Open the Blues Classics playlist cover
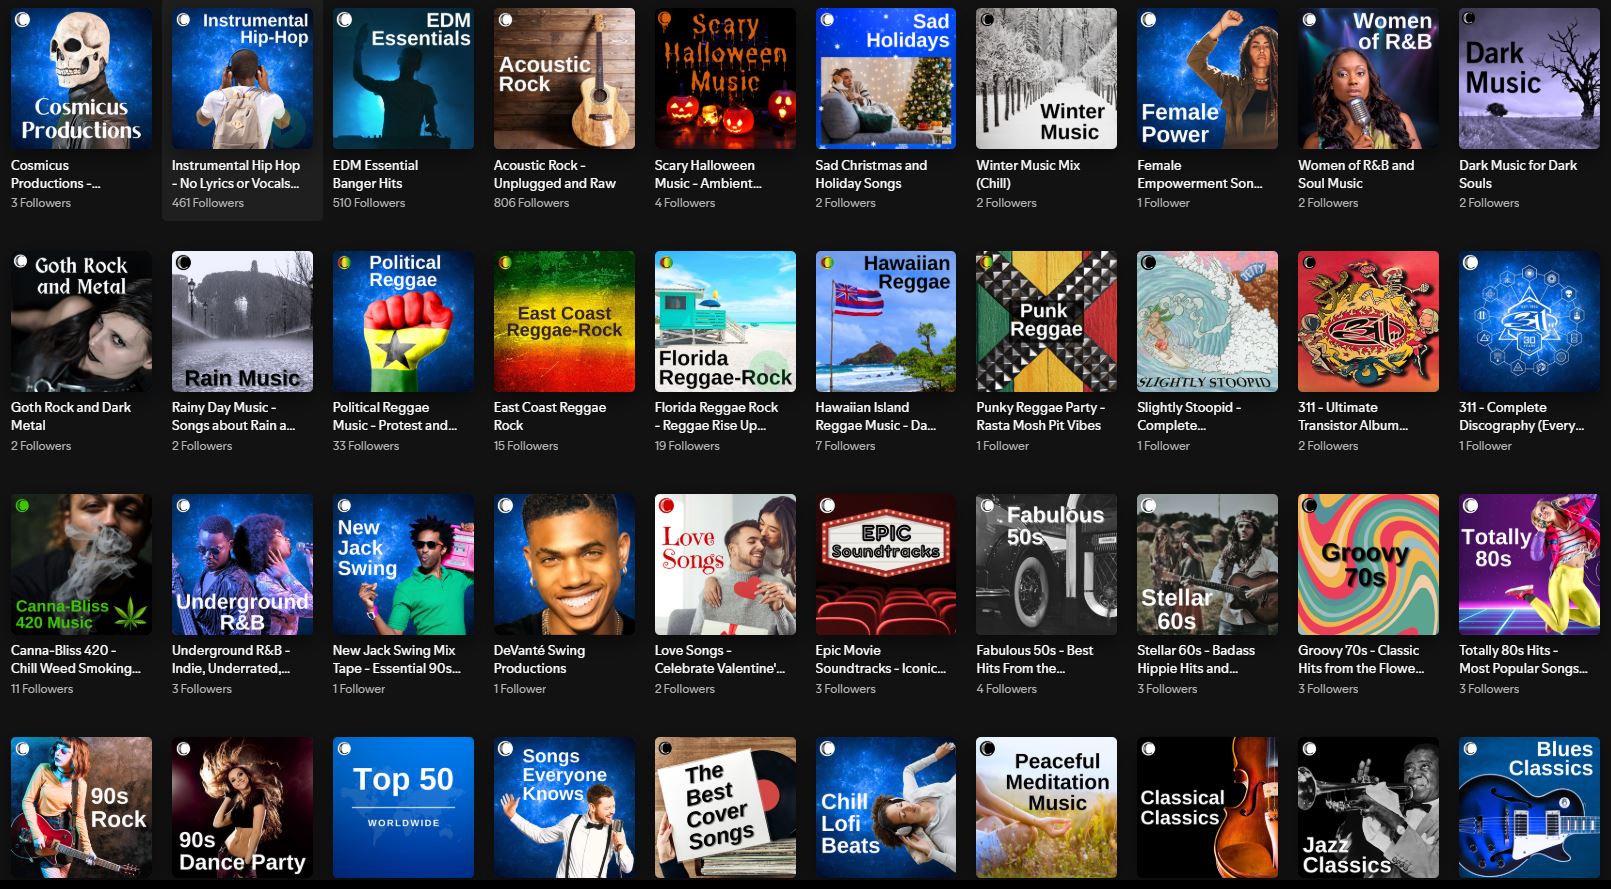 click(x=1529, y=807)
